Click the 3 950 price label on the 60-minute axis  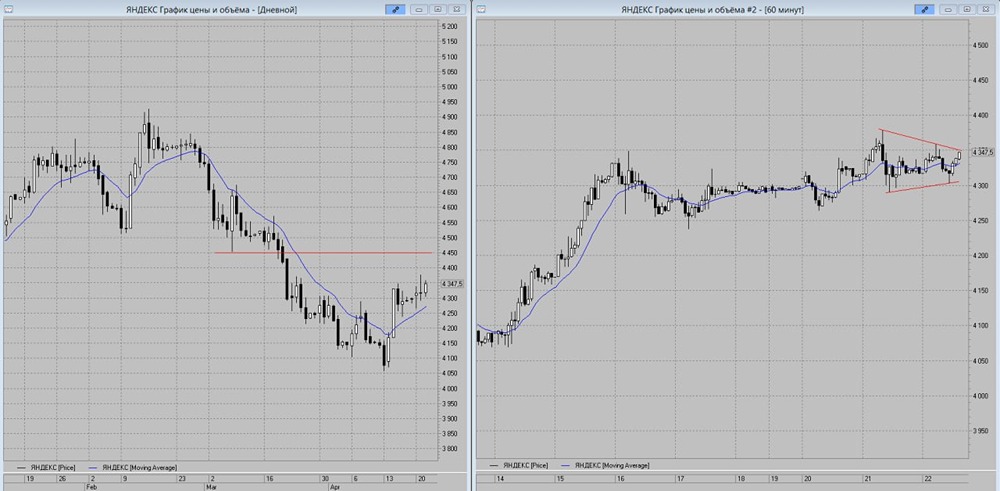click(x=981, y=431)
